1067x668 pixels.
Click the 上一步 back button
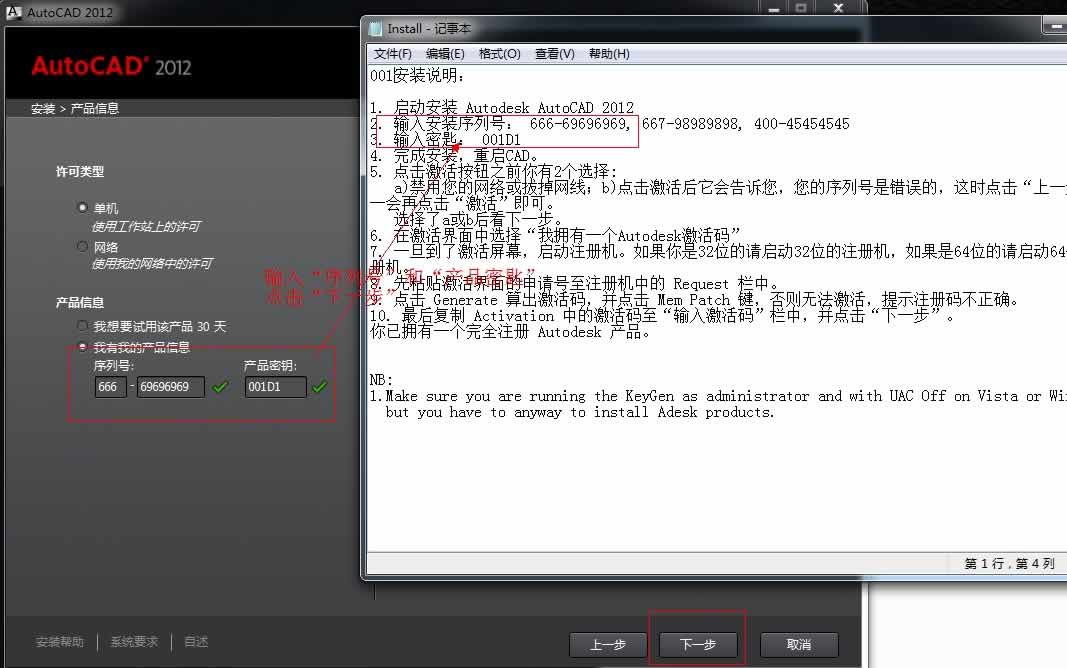pos(607,645)
